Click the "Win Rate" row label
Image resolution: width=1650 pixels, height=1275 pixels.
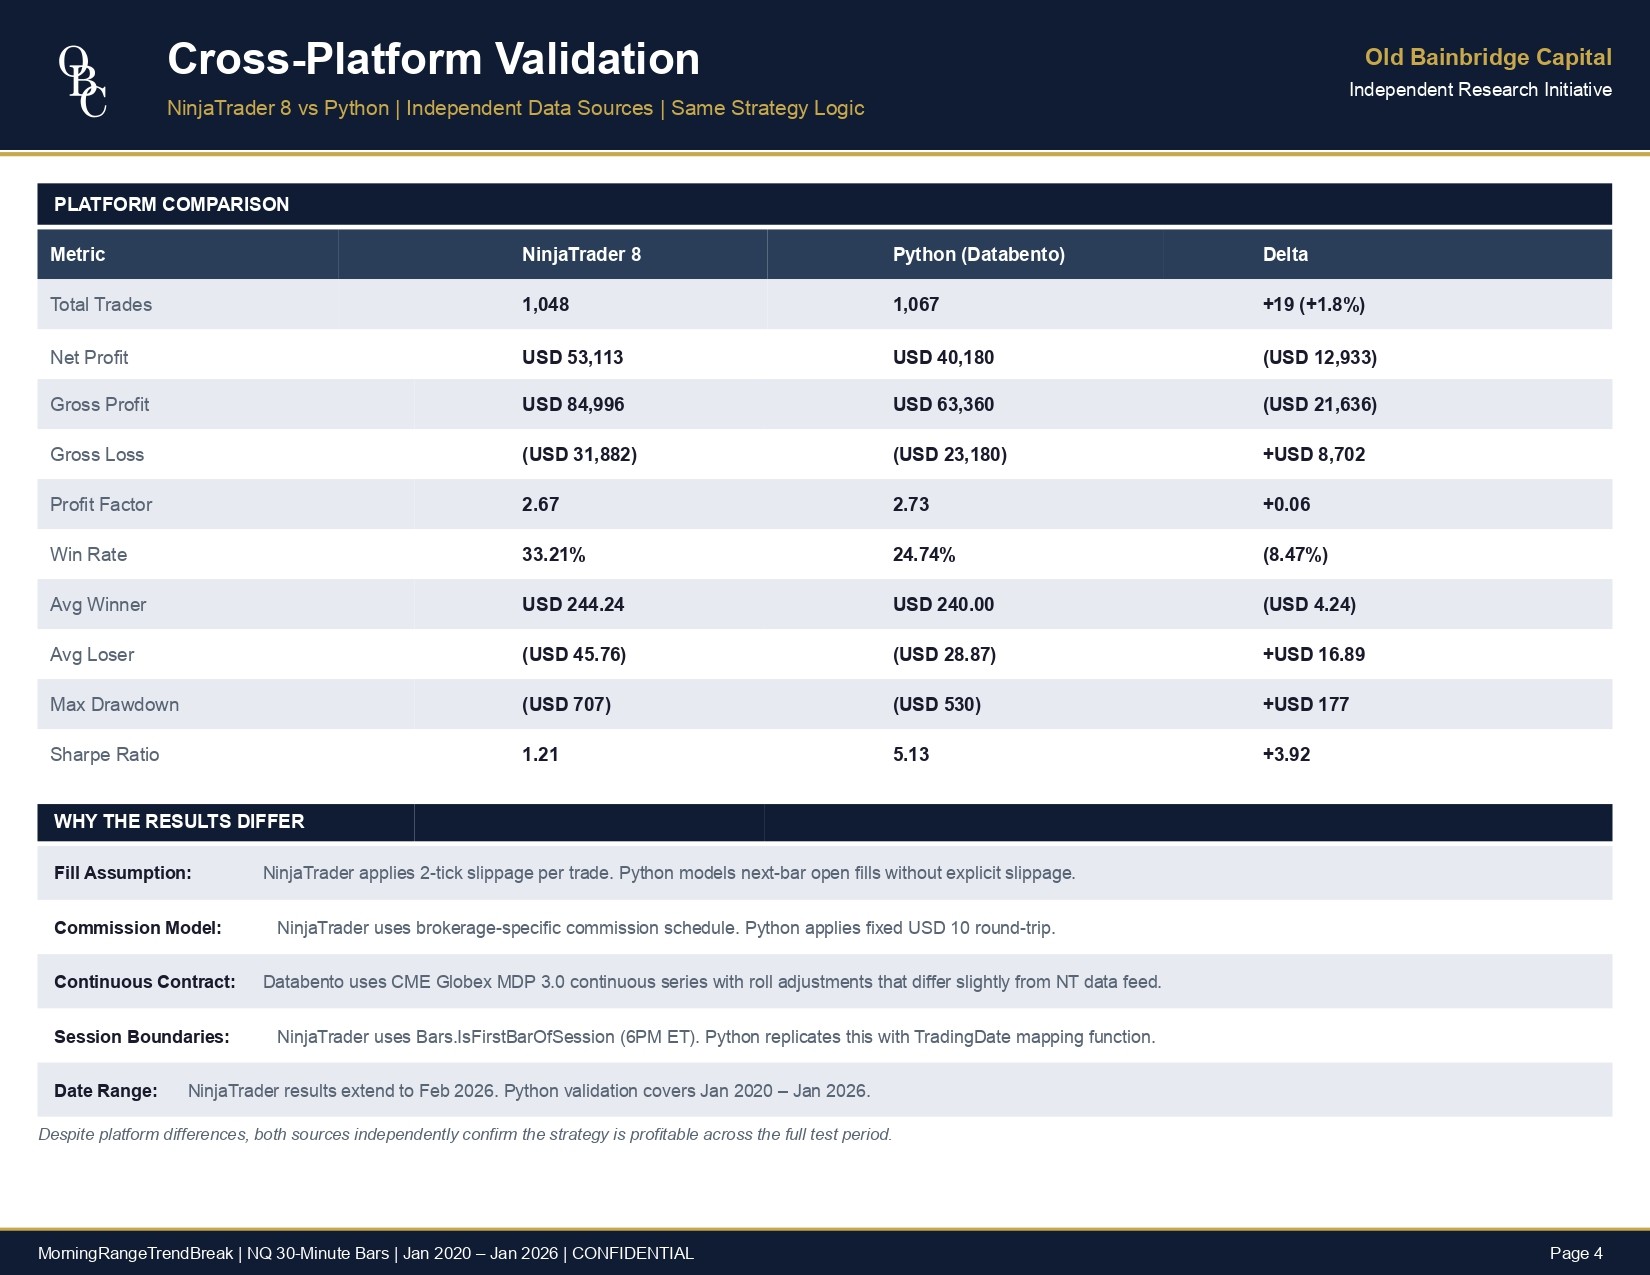tap(88, 554)
